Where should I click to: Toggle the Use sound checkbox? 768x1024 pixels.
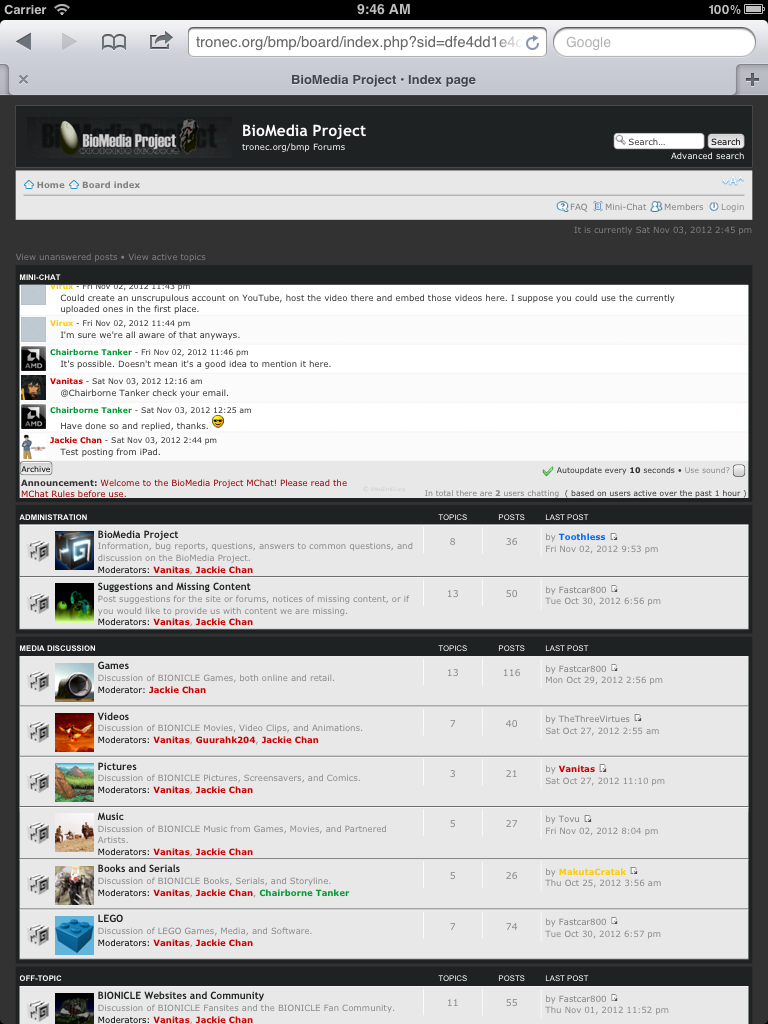pyautogui.click(x=739, y=470)
